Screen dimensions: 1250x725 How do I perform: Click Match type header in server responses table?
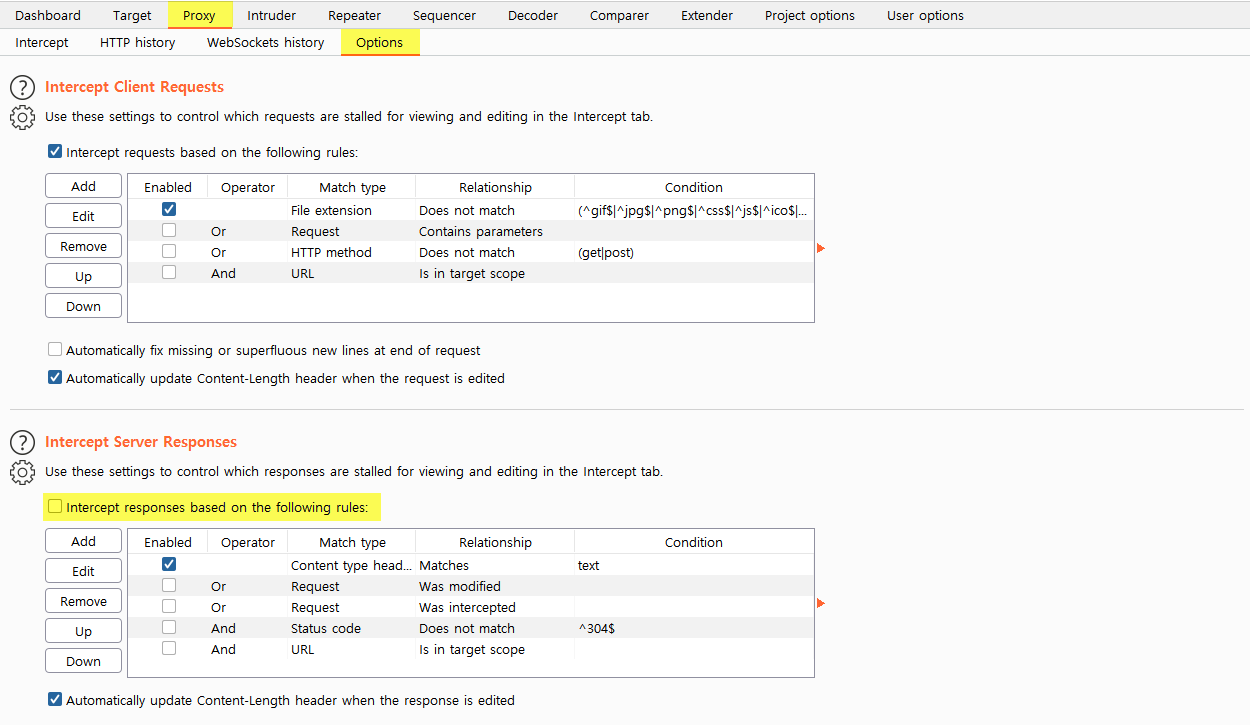point(352,542)
